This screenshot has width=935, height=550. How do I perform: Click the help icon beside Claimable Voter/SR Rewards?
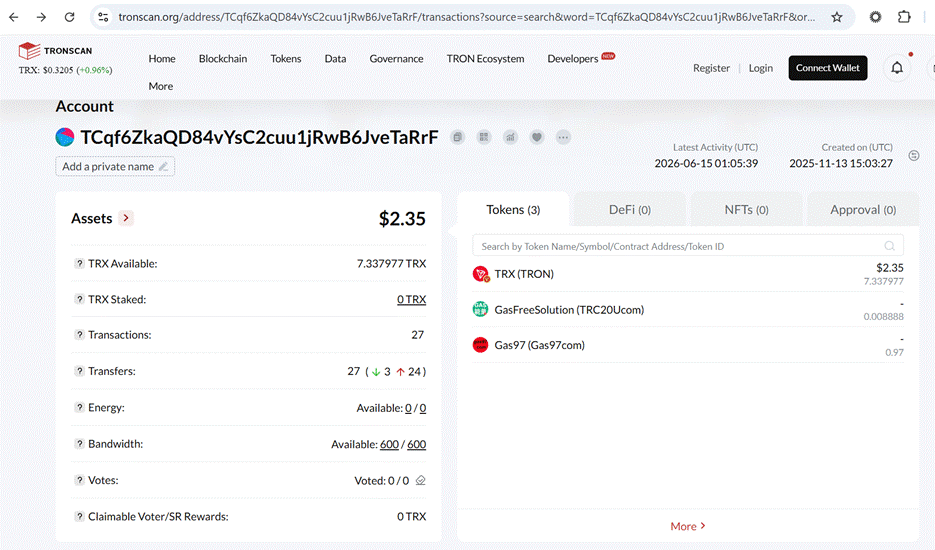tap(79, 517)
